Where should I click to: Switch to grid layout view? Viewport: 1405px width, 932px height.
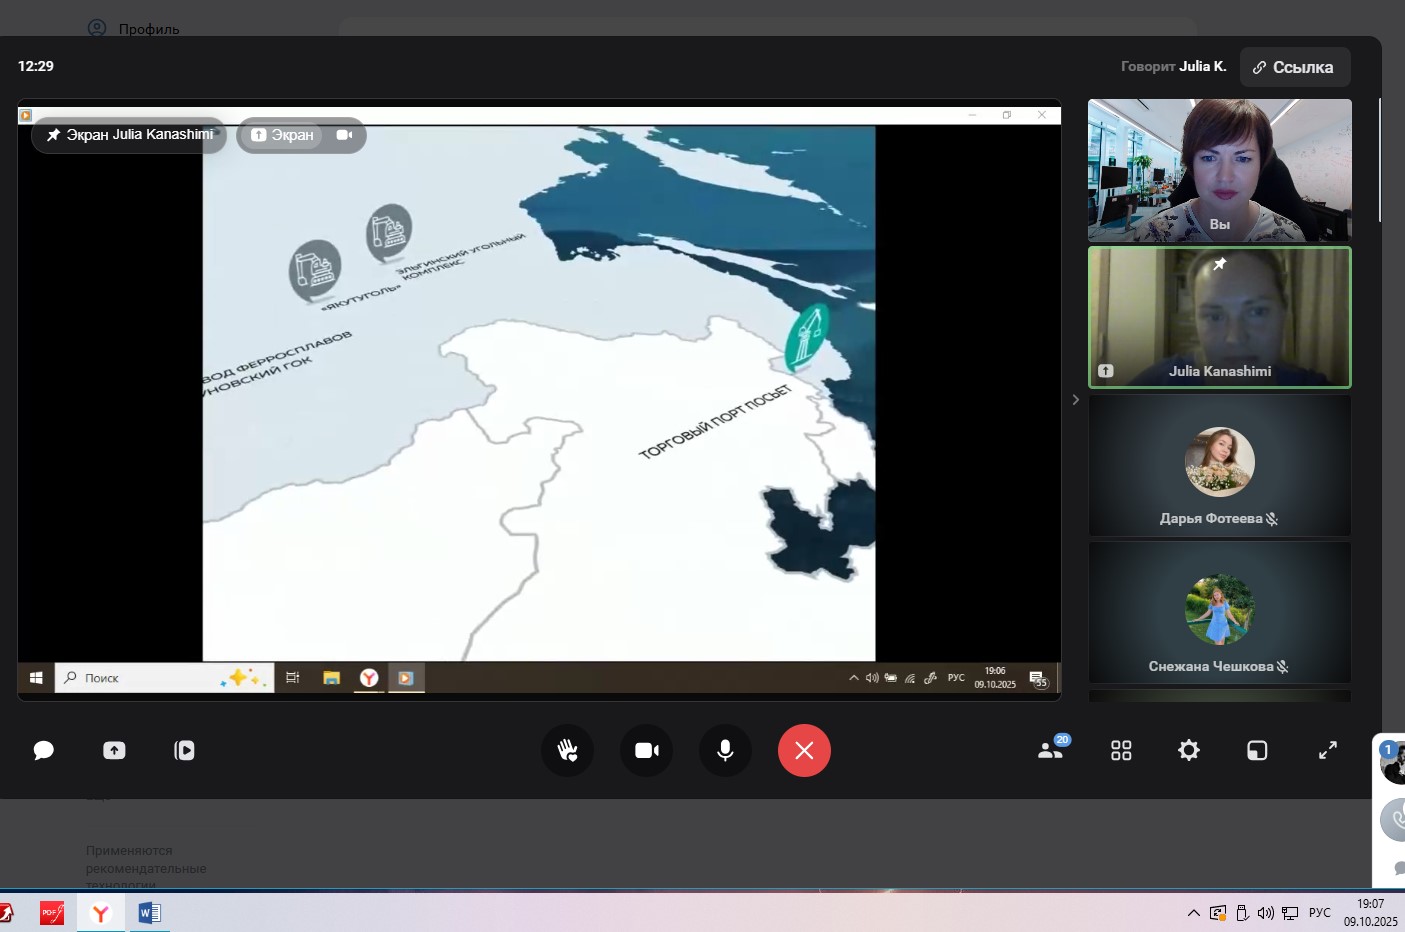[x=1121, y=750]
